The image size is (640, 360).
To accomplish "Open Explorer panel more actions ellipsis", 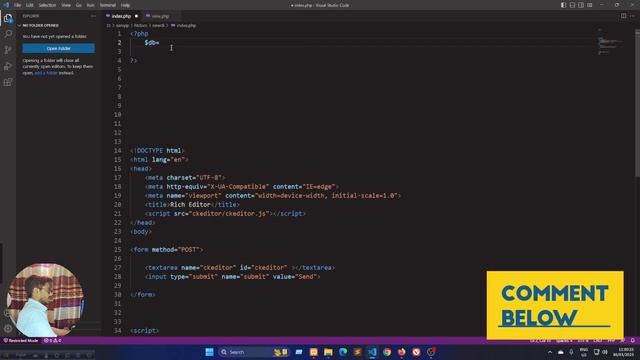I will pos(93,16).
